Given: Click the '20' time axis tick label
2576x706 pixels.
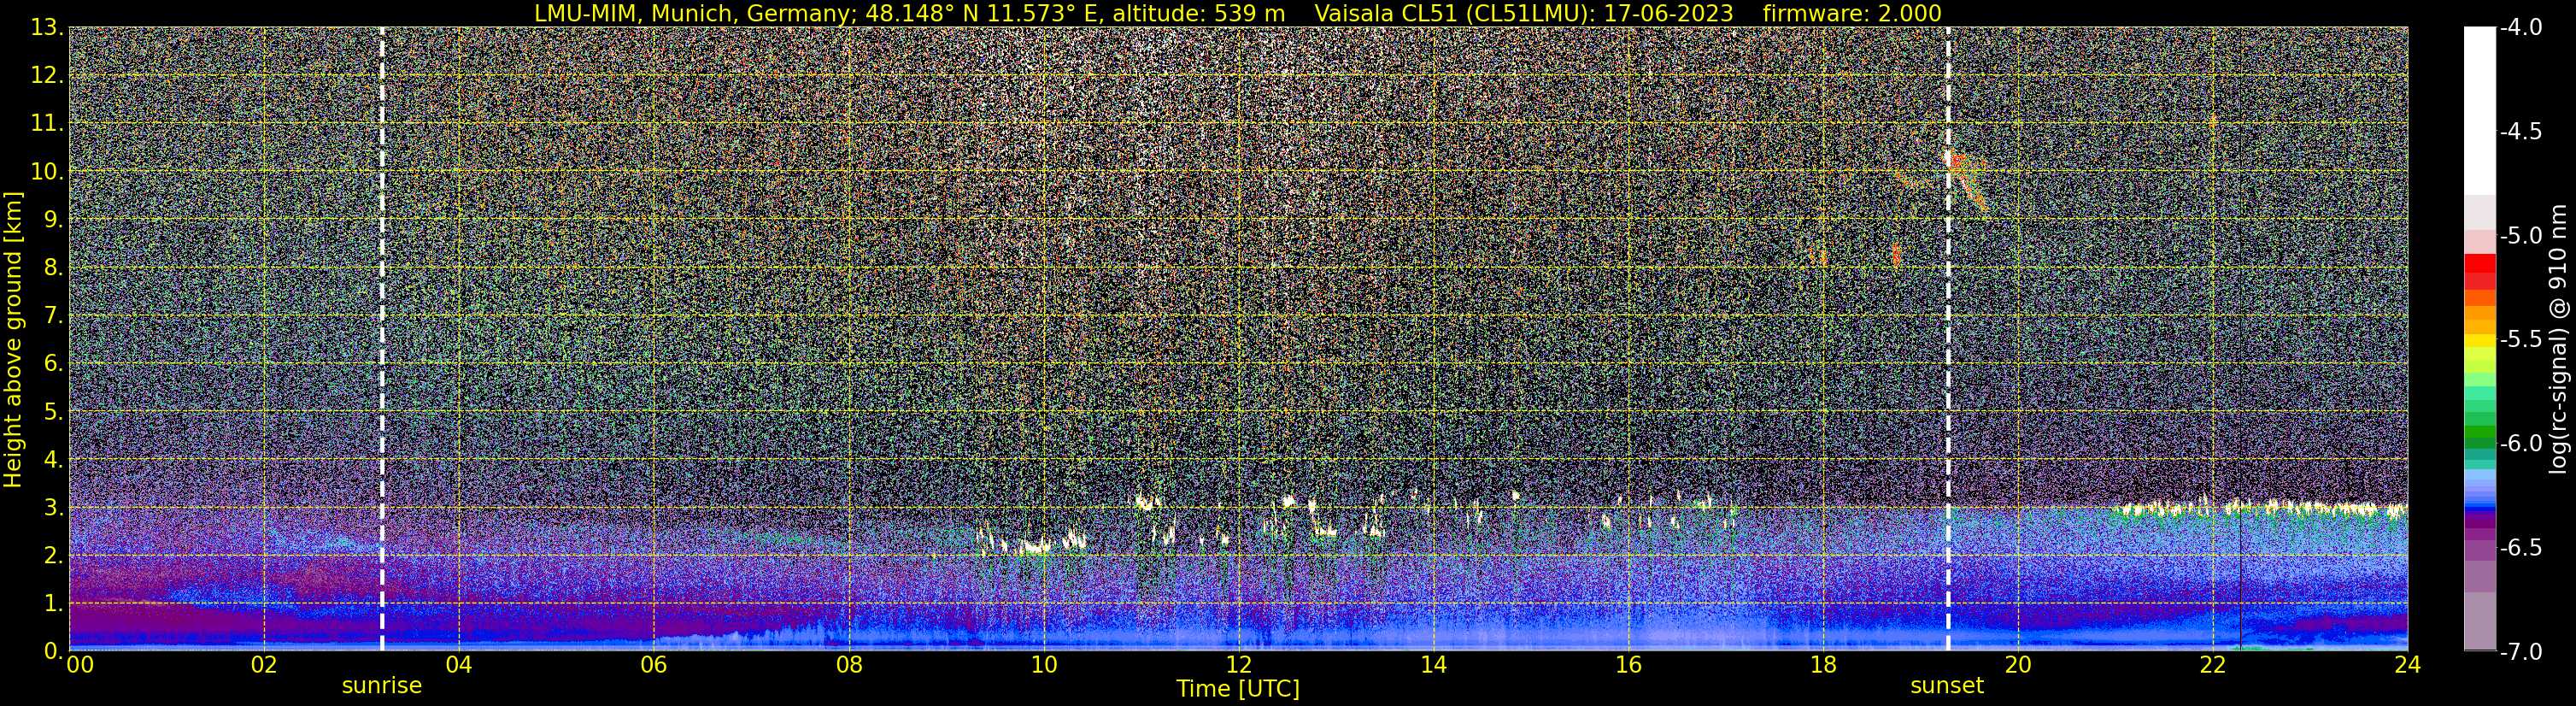Looking at the screenshot, I should pyautogui.click(x=2018, y=665).
